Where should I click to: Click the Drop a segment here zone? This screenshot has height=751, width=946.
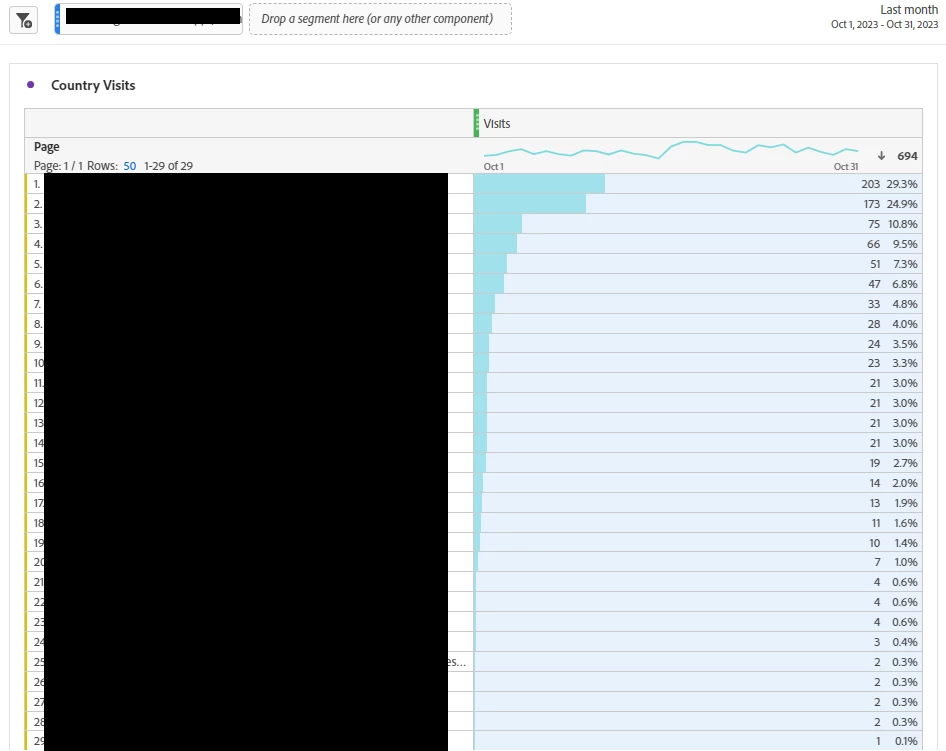click(x=380, y=19)
